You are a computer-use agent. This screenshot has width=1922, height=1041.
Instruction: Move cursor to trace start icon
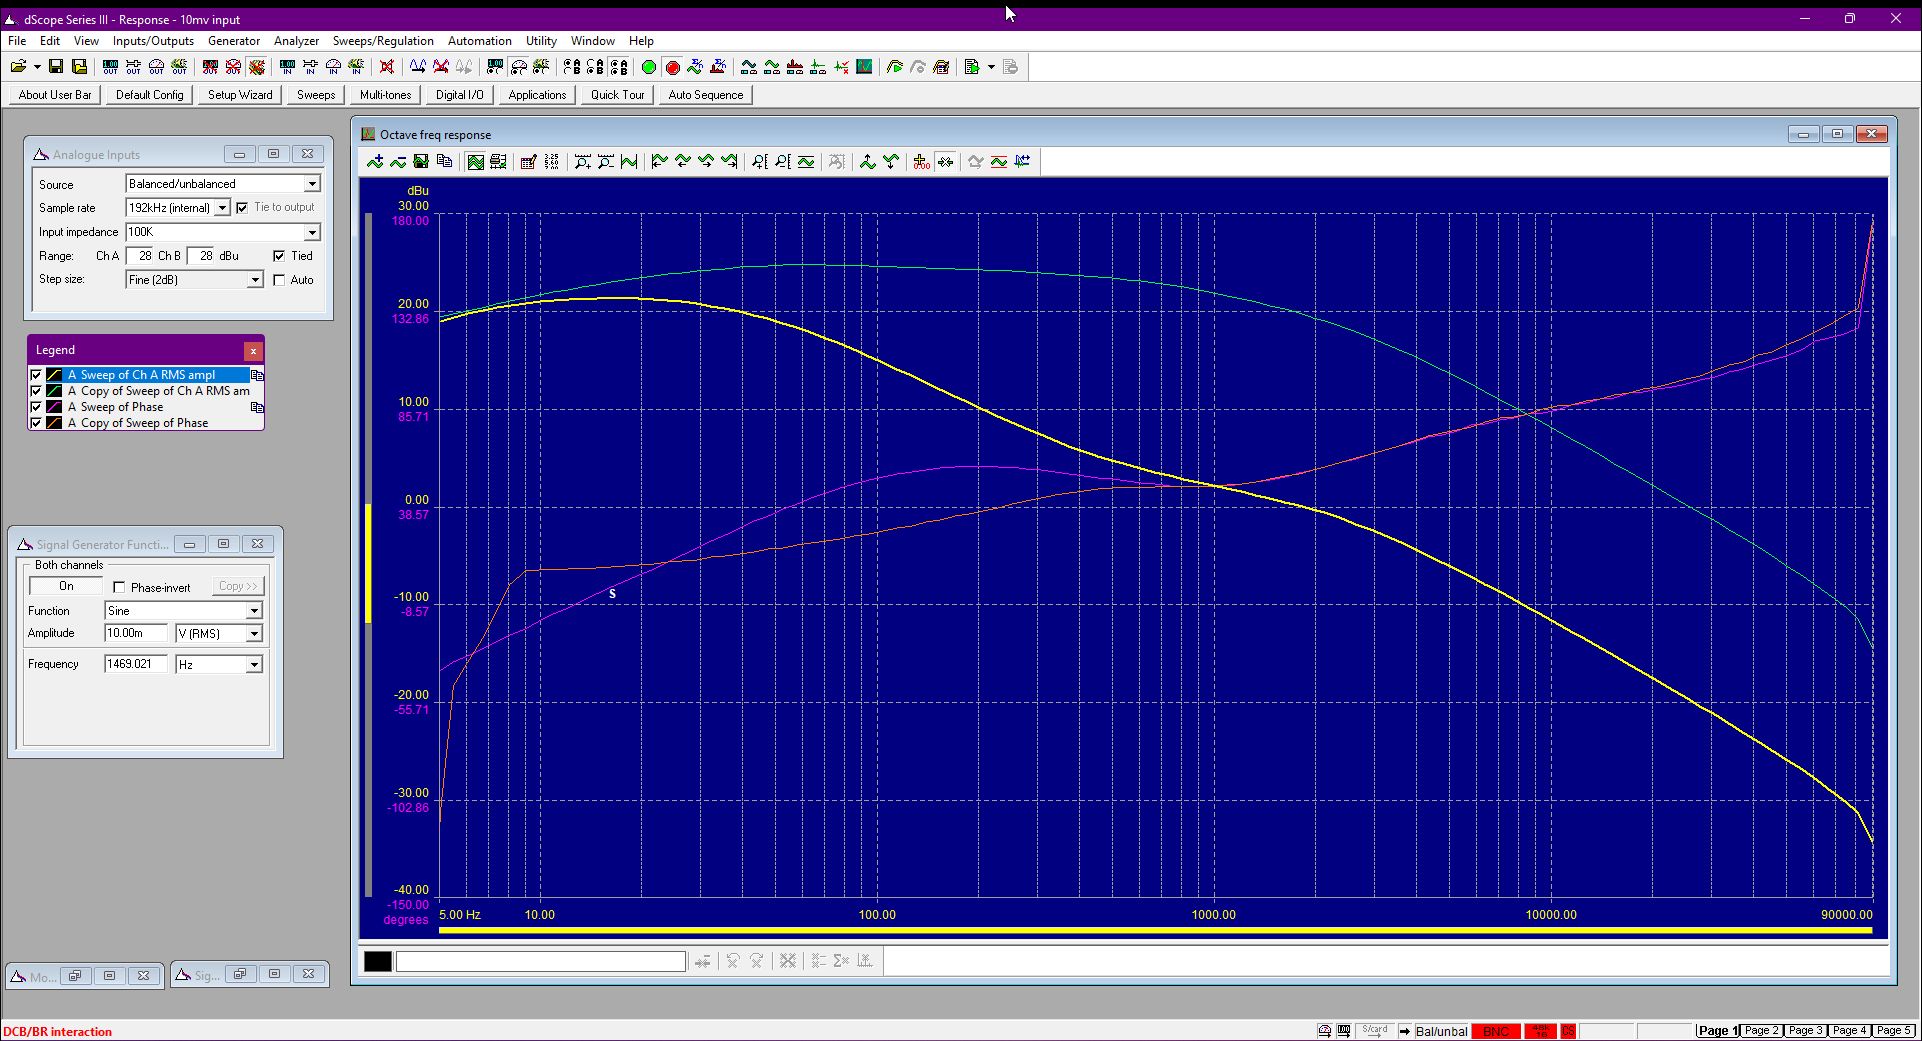click(659, 161)
